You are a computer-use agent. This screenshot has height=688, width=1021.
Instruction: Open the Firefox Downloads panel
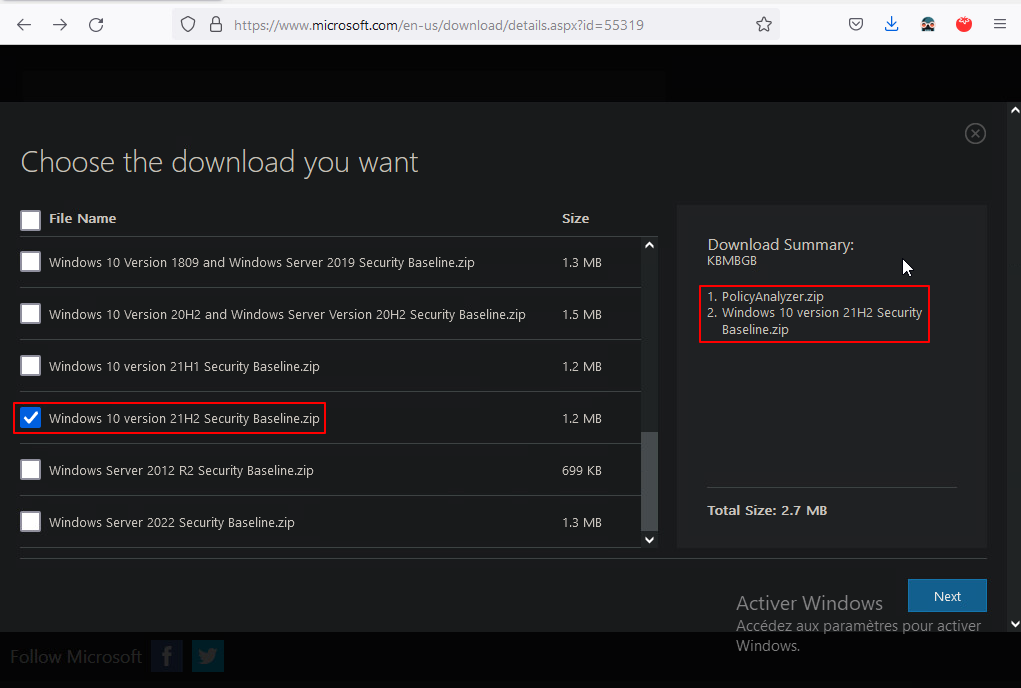pos(892,24)
